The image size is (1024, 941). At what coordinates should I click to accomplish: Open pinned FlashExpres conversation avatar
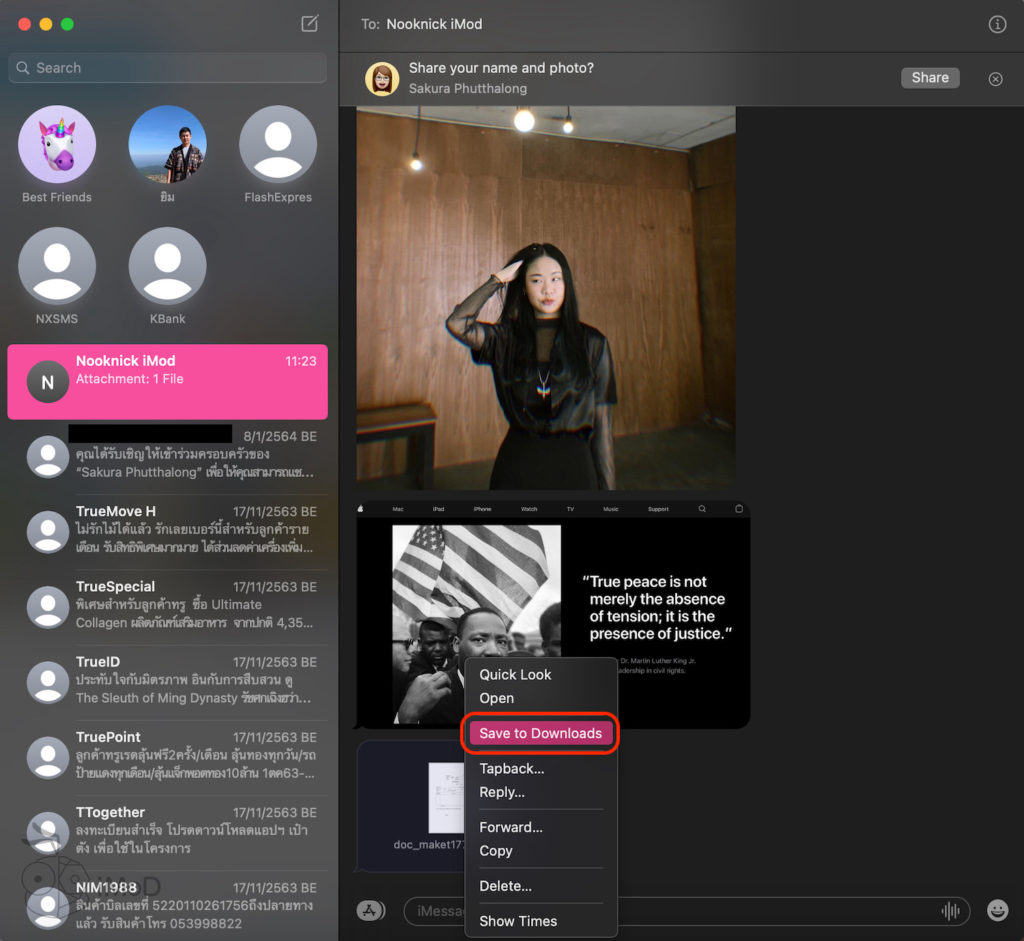[278, 145]
